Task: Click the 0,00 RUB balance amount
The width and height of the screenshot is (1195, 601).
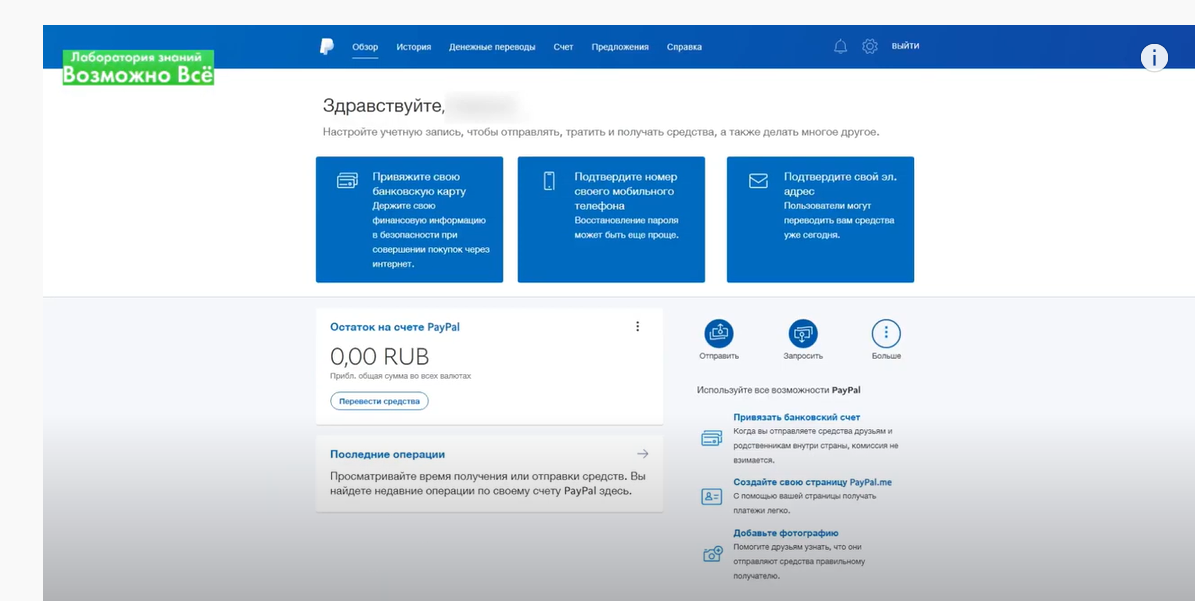Action: (380, 356)
